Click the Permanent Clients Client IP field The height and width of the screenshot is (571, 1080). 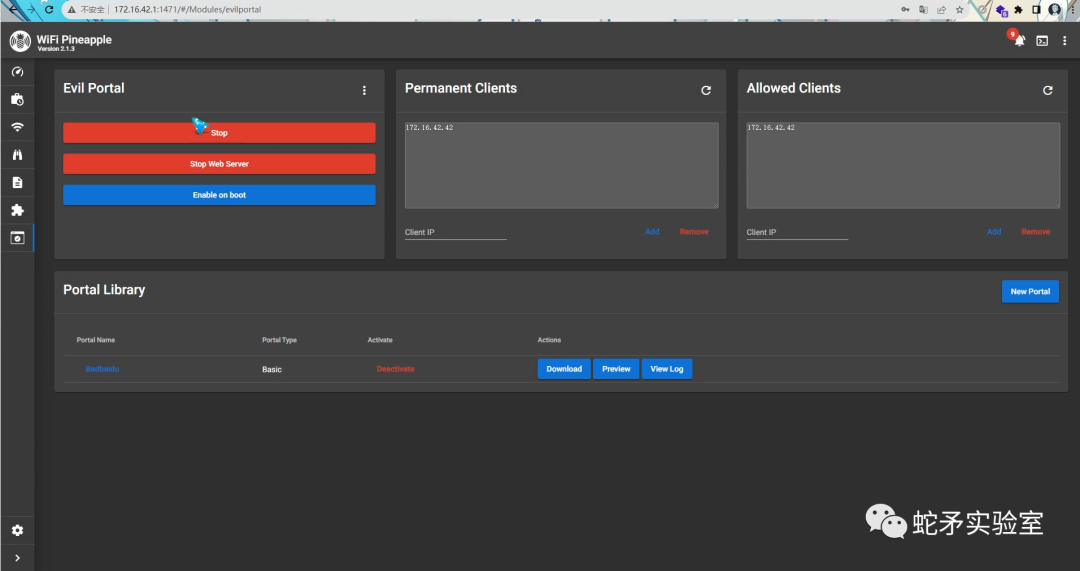tap(455, 232)
